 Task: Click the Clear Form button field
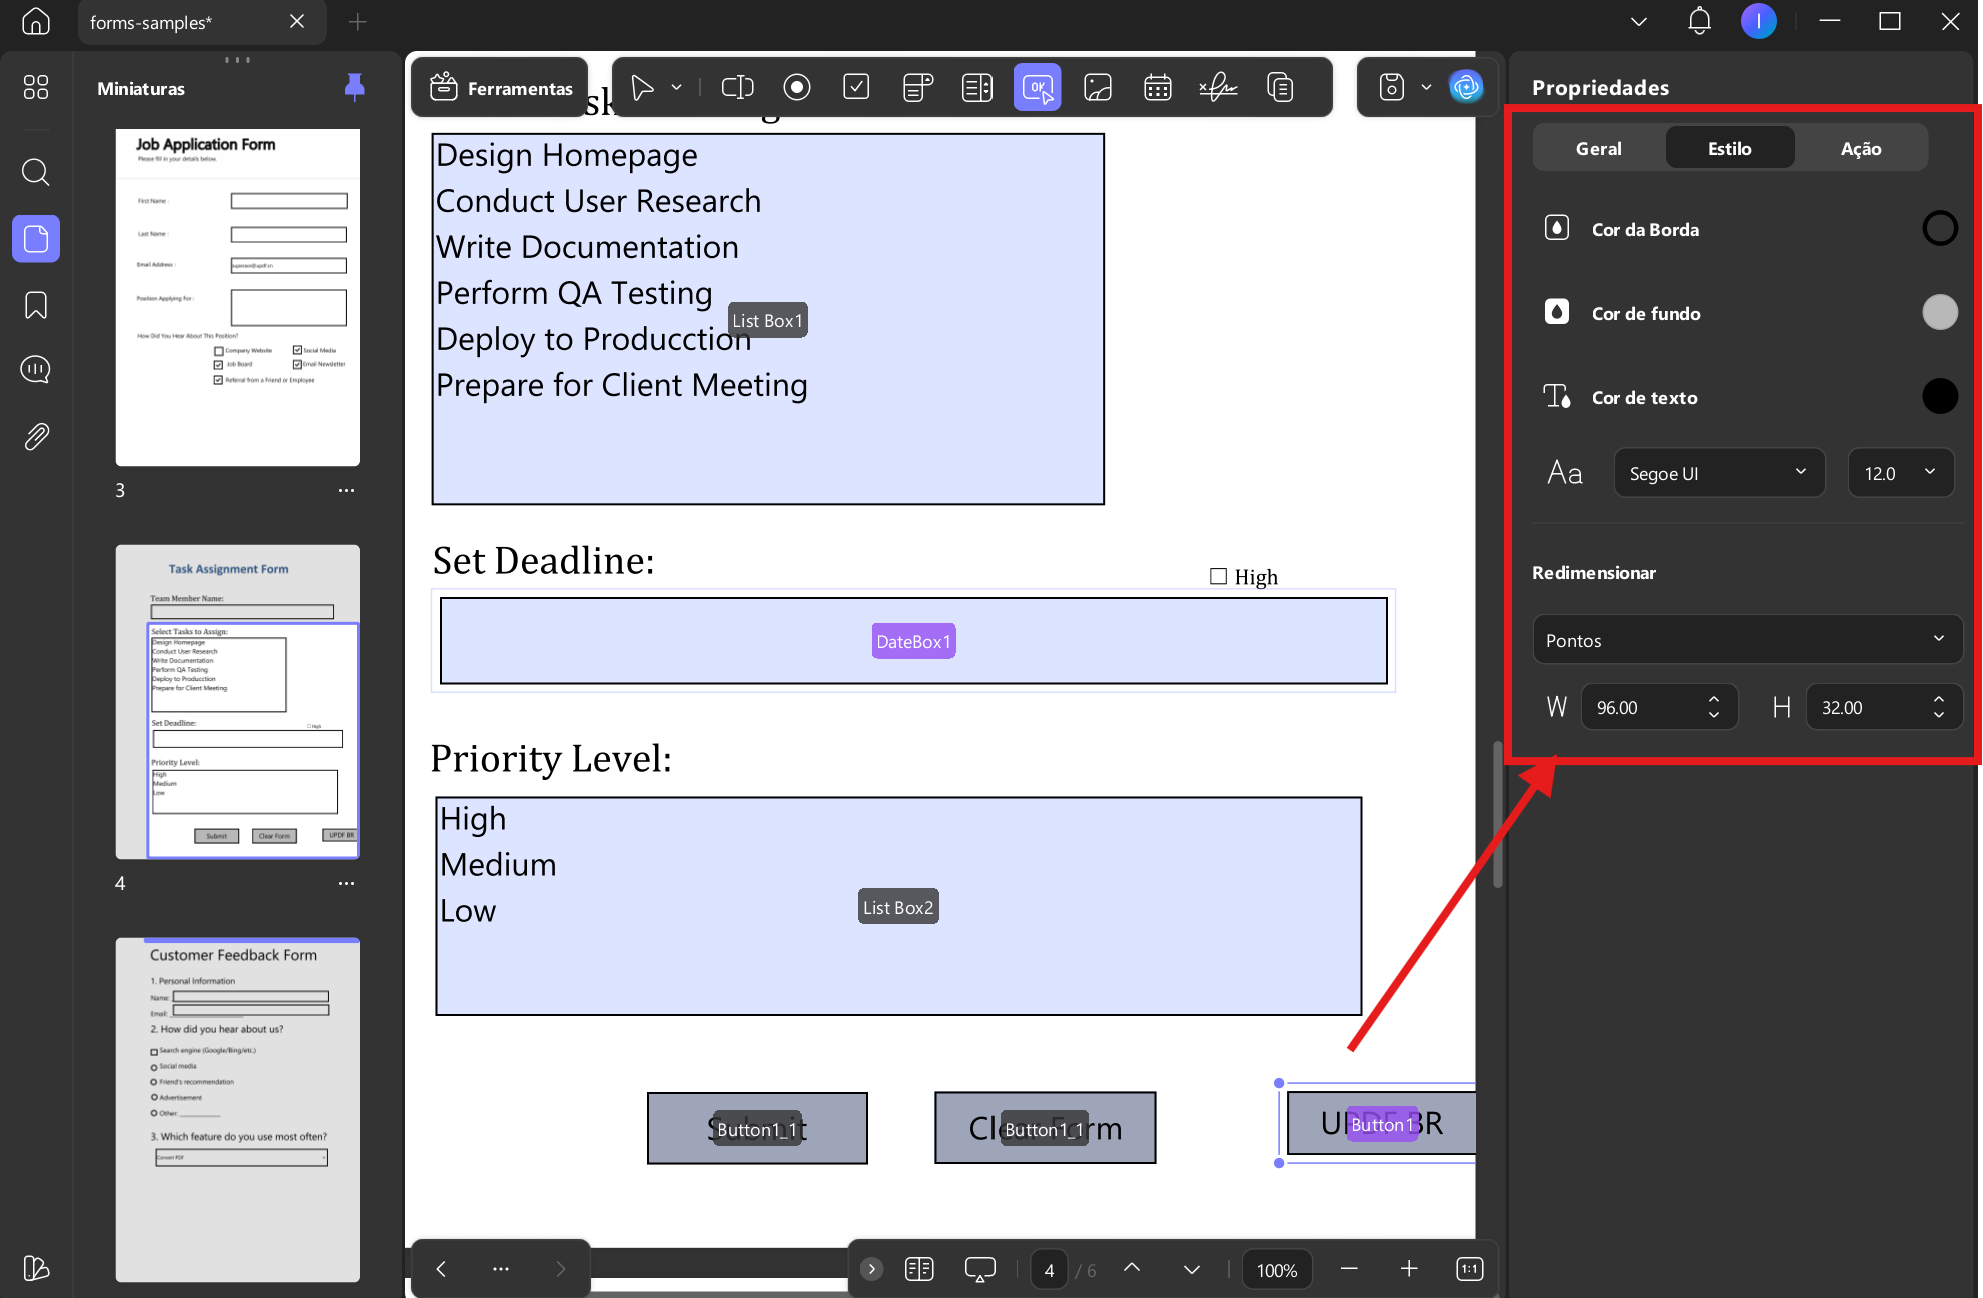pyautogui.click(x=1045, y=1129)
